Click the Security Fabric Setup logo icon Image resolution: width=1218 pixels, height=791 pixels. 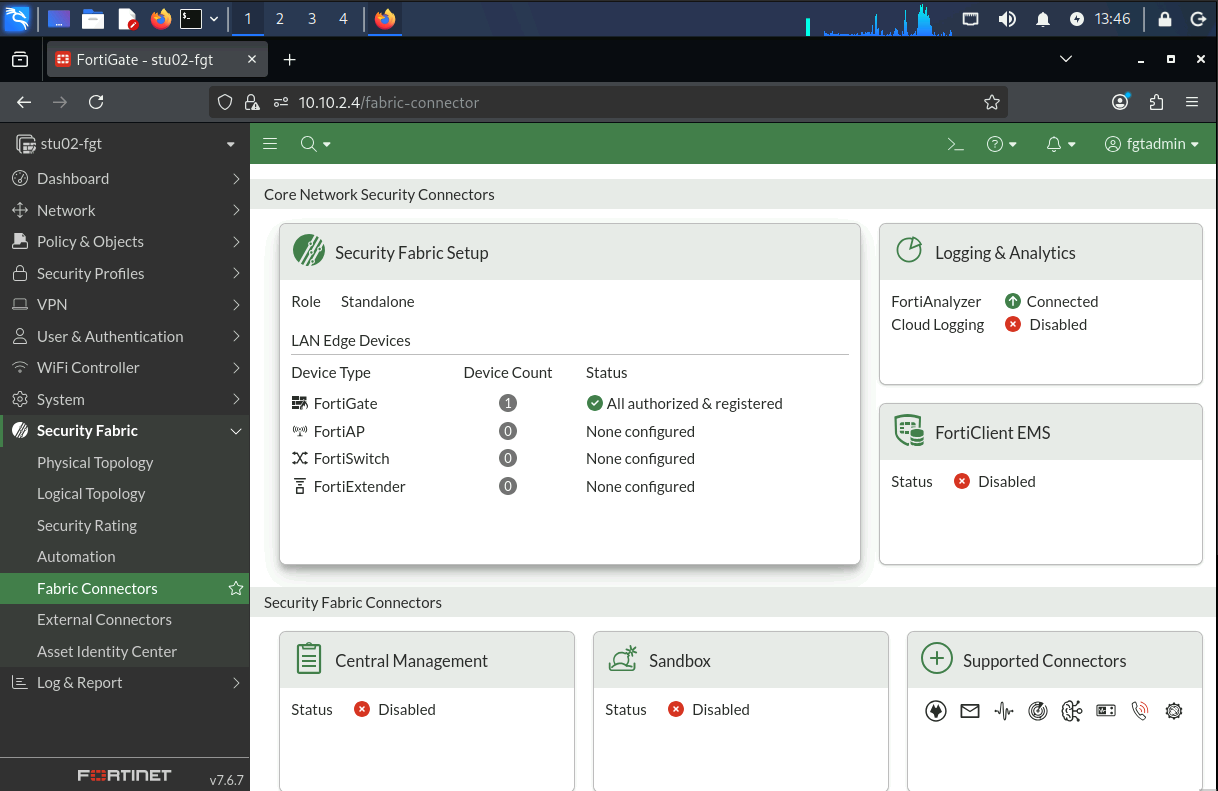tap(309, 250)
